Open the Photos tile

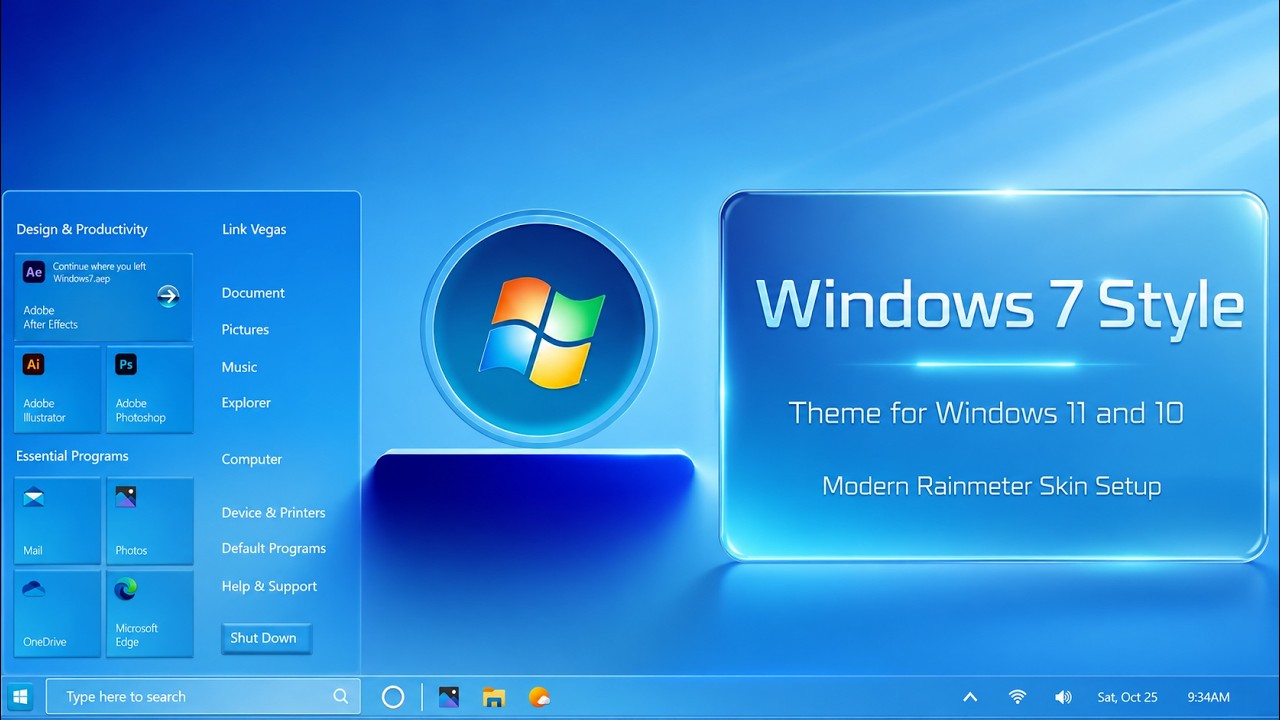[150, 521]
